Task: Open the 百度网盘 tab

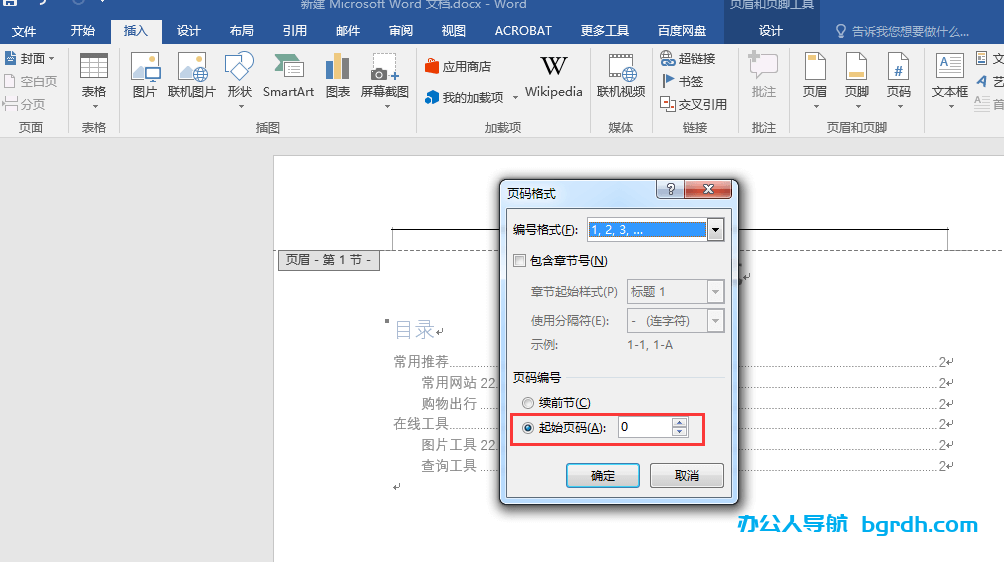Action: [682, 31]
